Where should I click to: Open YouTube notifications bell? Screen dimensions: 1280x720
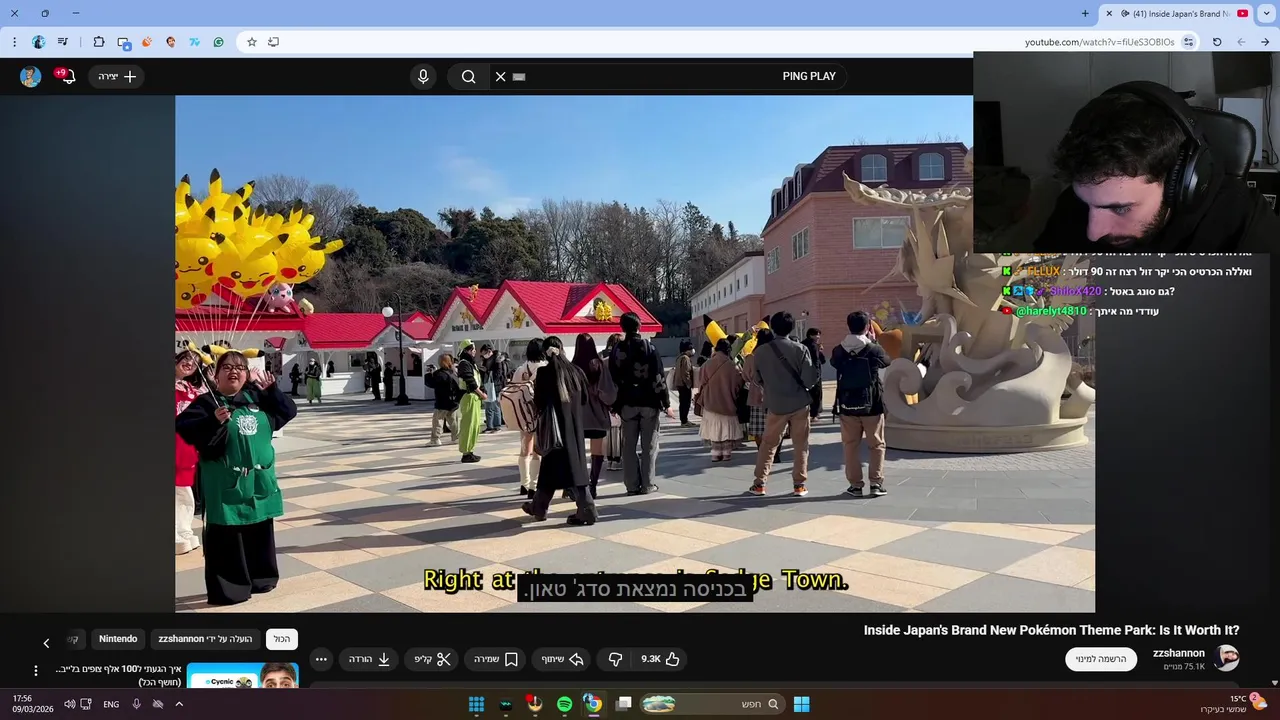tap(67, 77)
